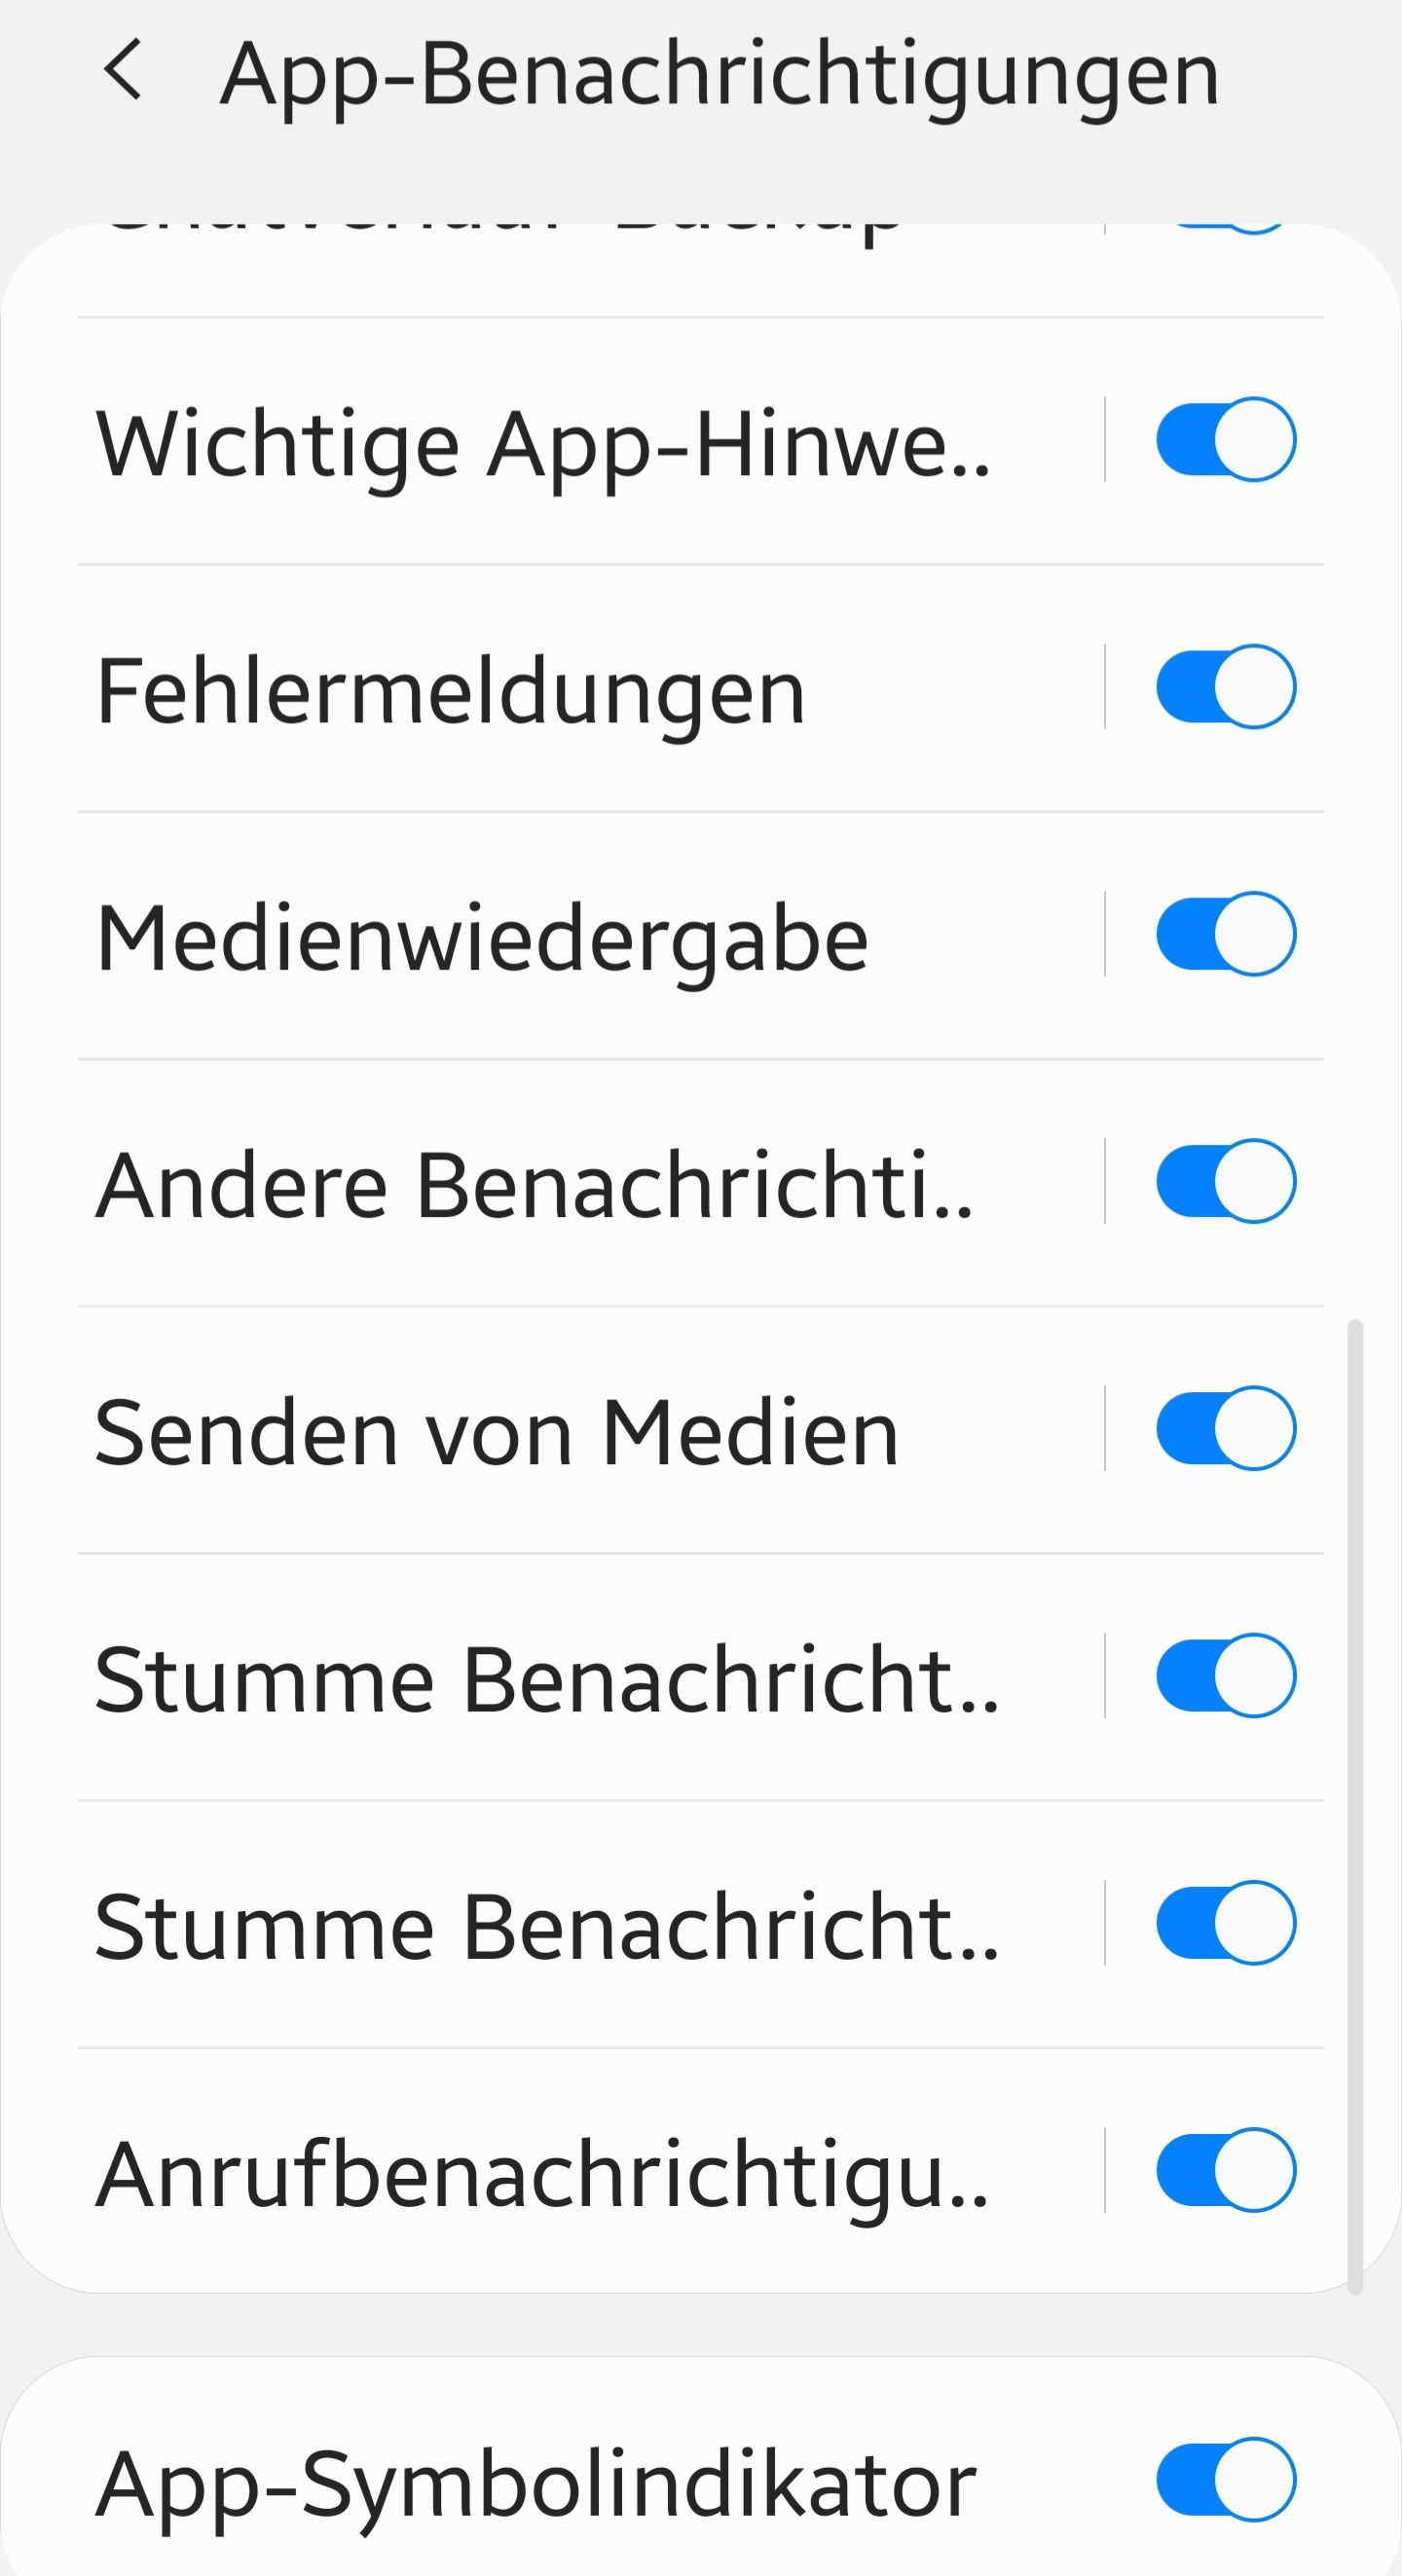This screenshot has width=1402, height=2576.
Task: Disable the Anrufbenachrichtigu.. switch
Action: (1225, 2170)
